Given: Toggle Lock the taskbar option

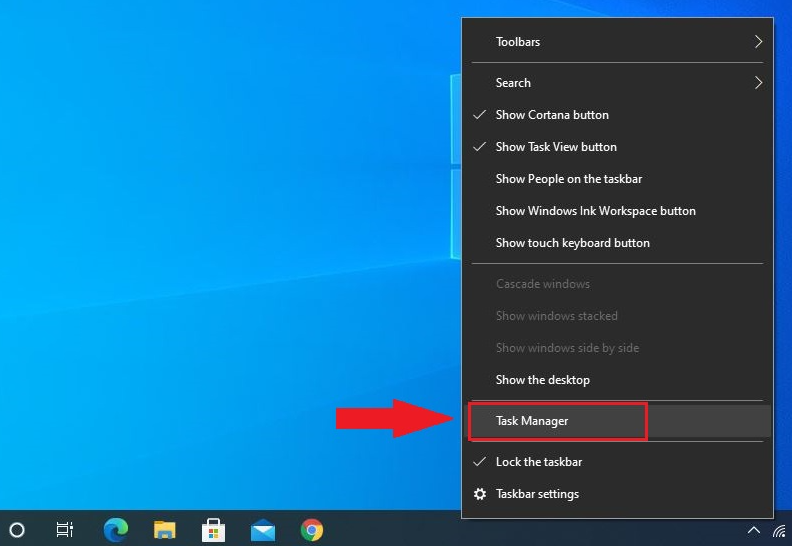Looking at the screenshot, I should 617,462.
